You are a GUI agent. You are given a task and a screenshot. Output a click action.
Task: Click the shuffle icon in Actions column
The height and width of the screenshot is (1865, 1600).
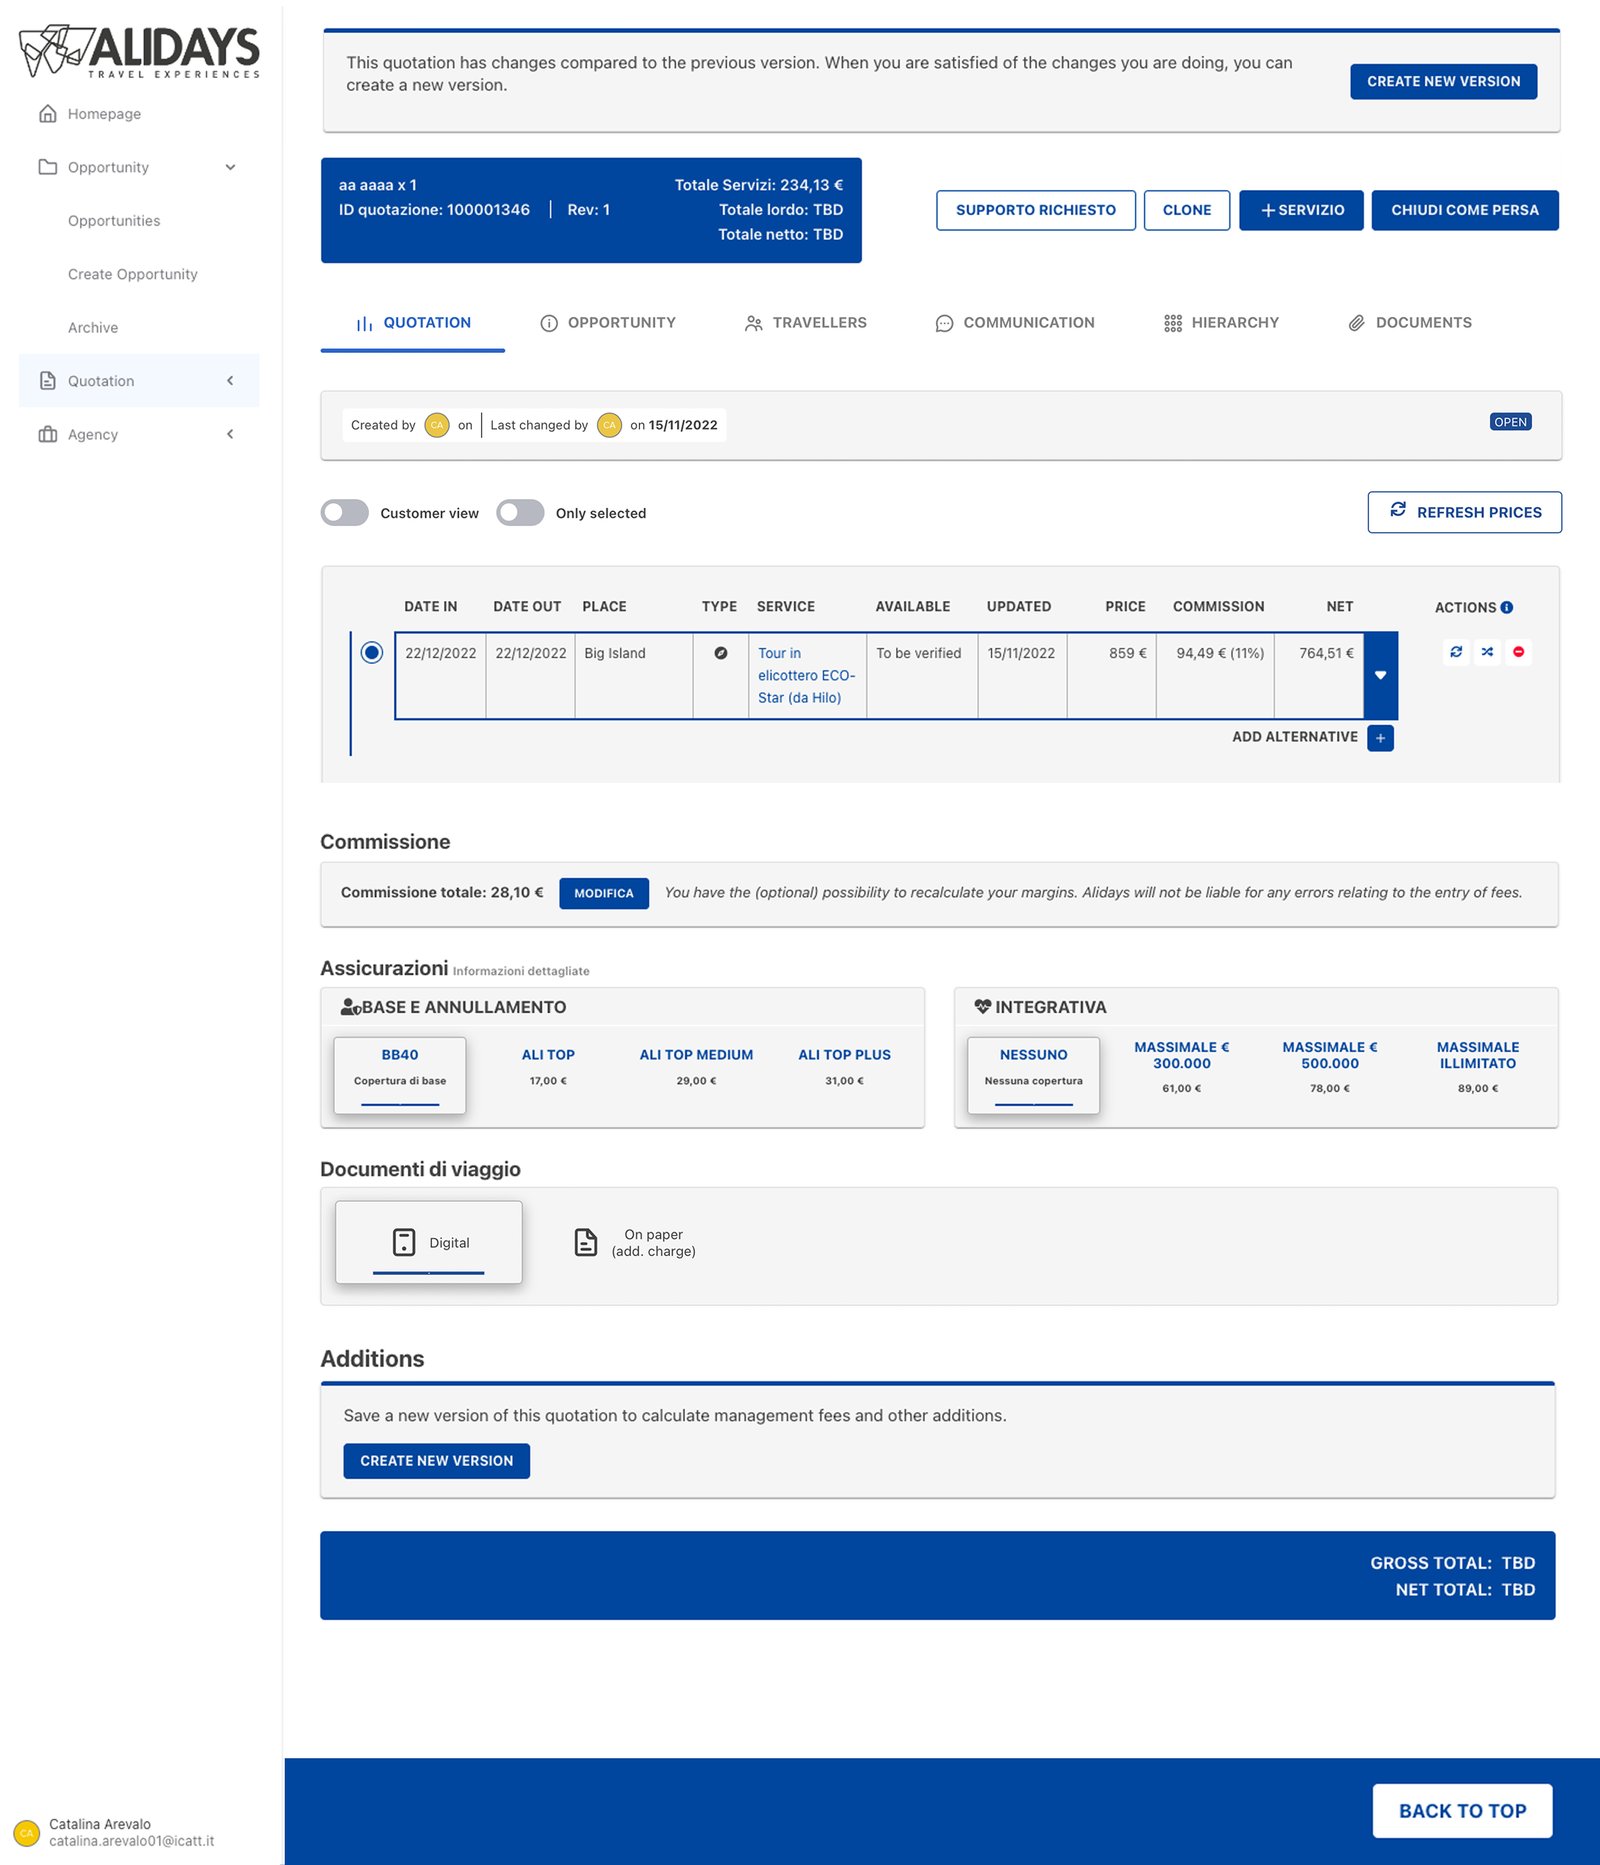(x=1487, y=652)
